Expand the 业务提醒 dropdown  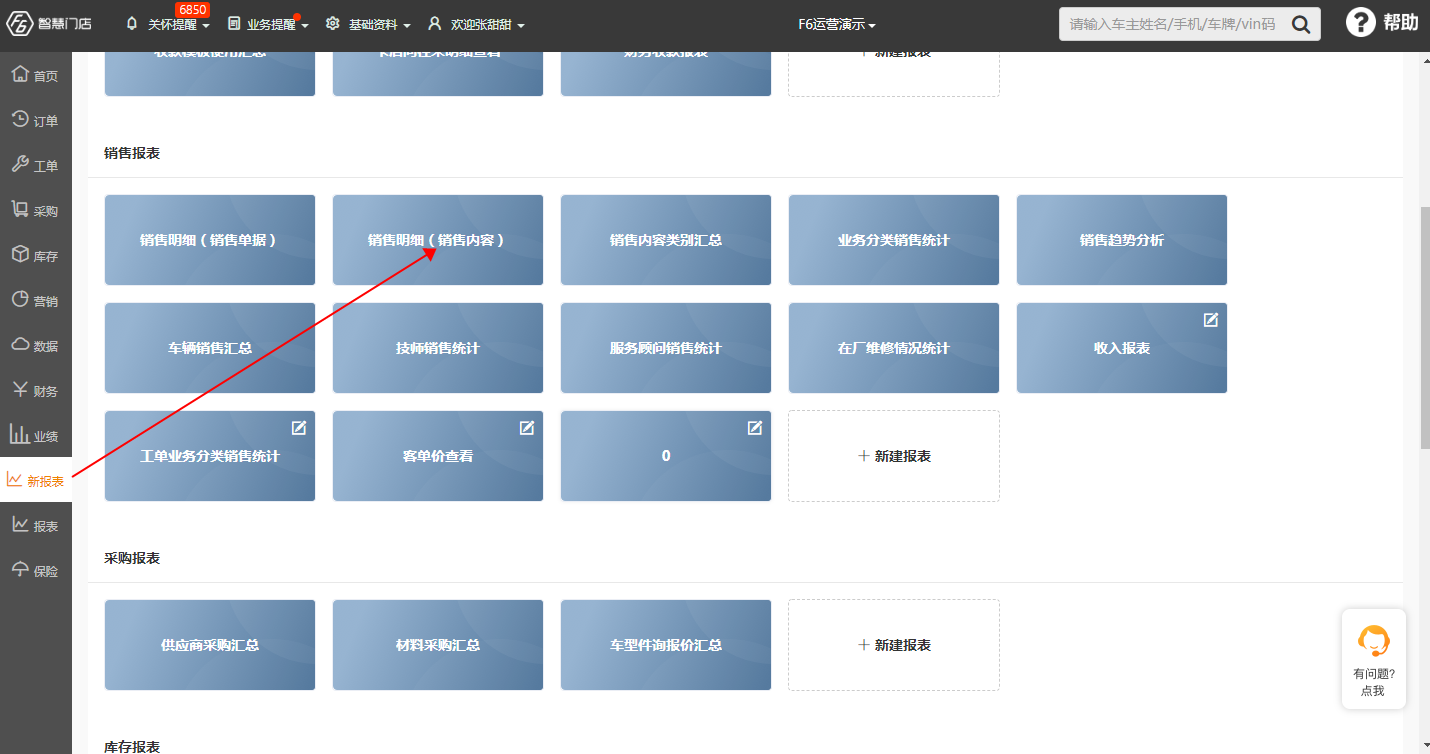tap(268, 24)
